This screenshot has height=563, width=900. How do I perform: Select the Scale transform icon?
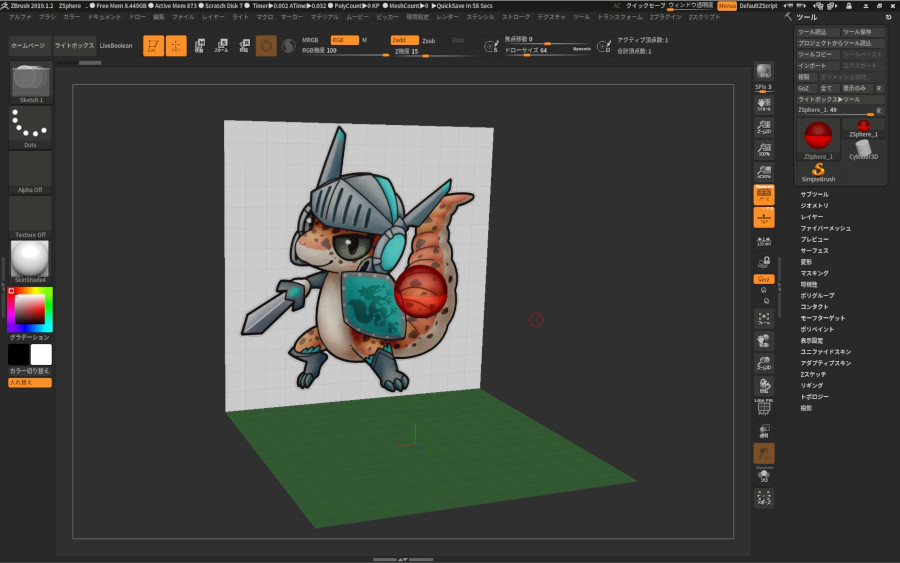222,45
